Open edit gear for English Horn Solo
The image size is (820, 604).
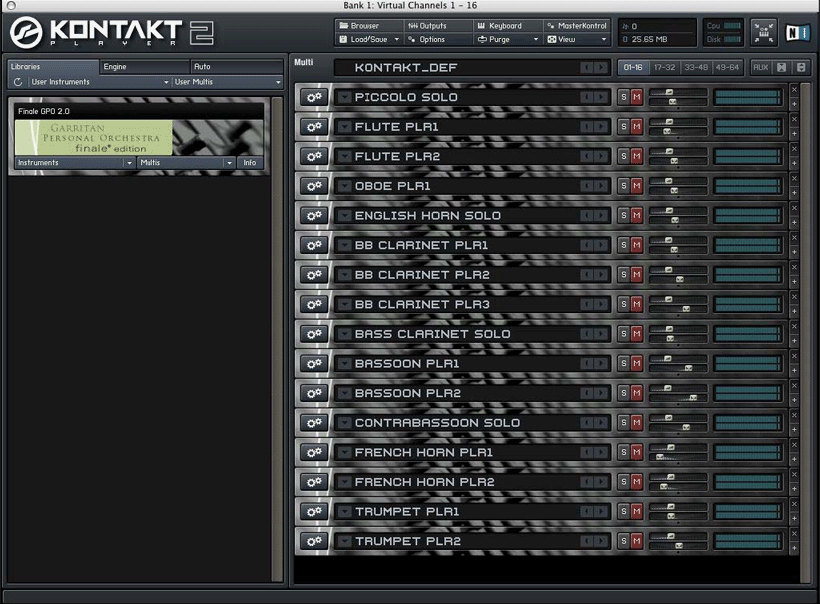(314, 215)
